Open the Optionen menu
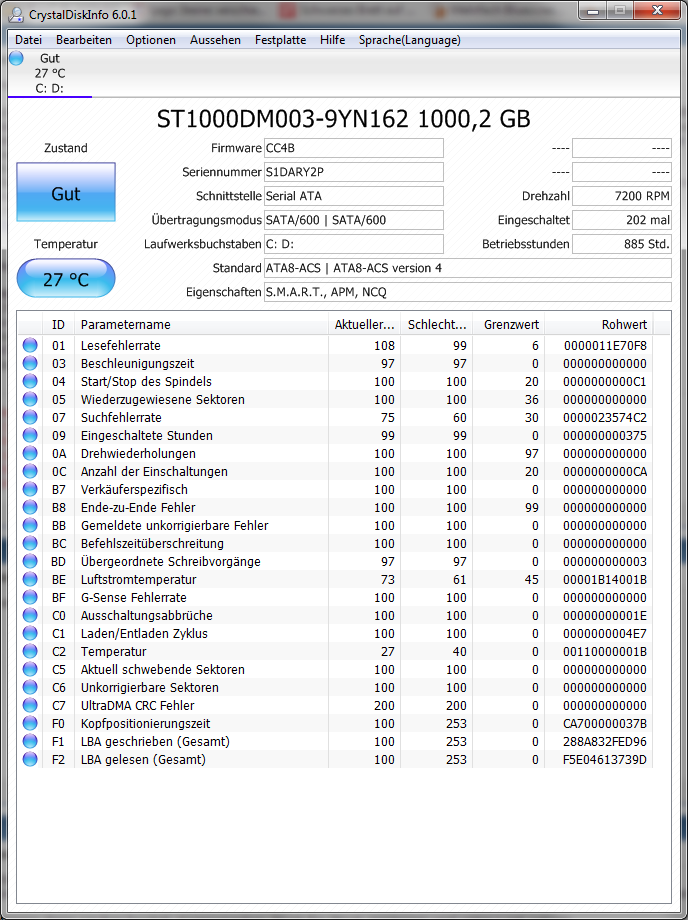This screenshot has height=920, width=688. (151, 40)
